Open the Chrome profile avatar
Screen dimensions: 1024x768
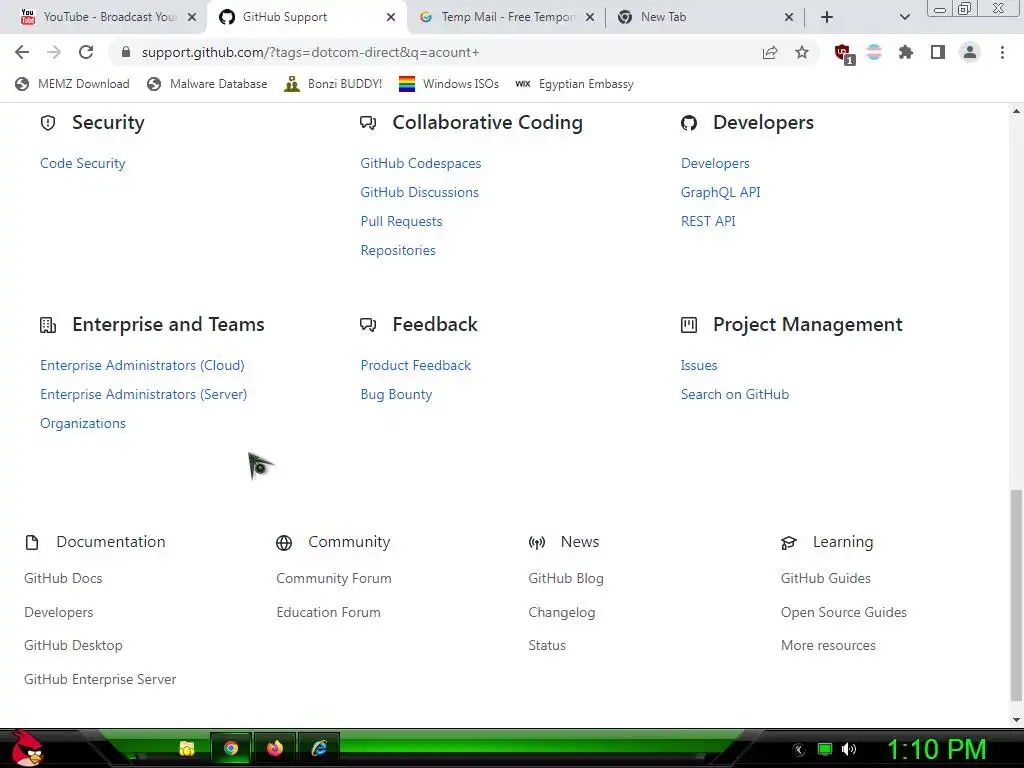[970, 52]
